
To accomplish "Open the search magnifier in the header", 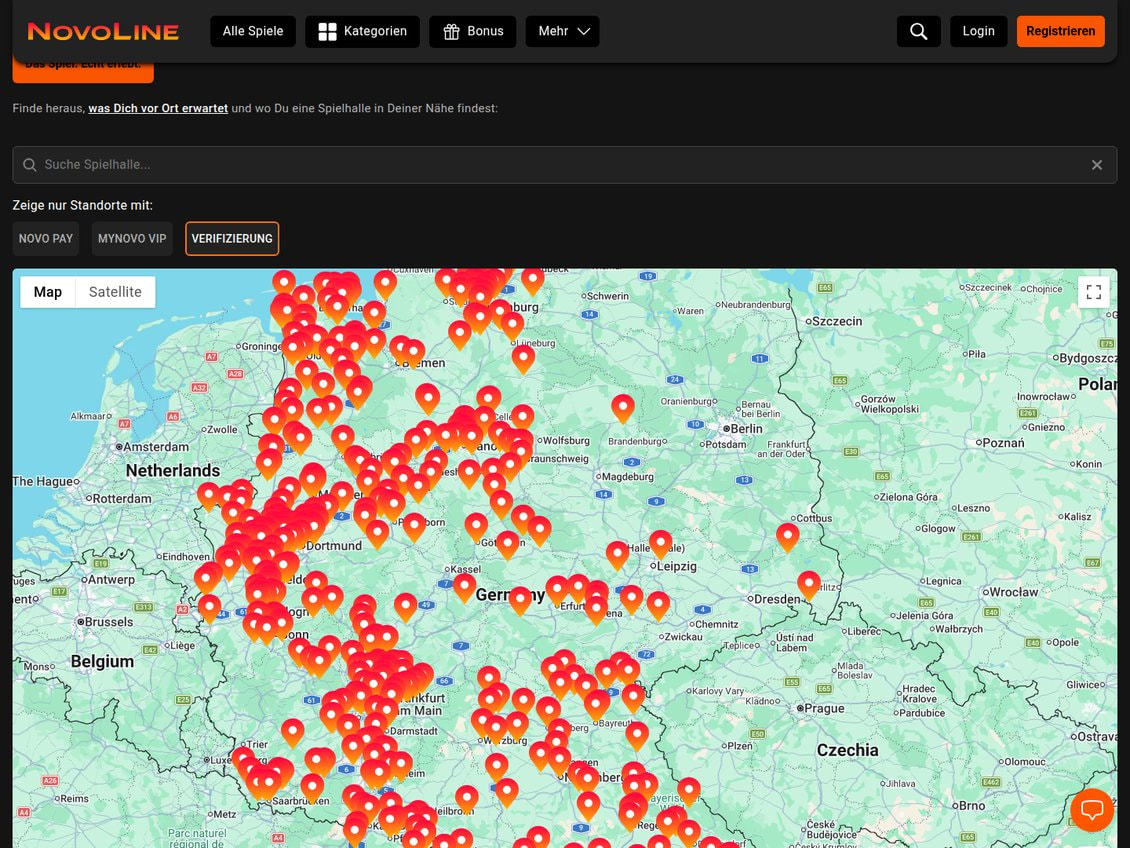I will (x=918, y=31).
